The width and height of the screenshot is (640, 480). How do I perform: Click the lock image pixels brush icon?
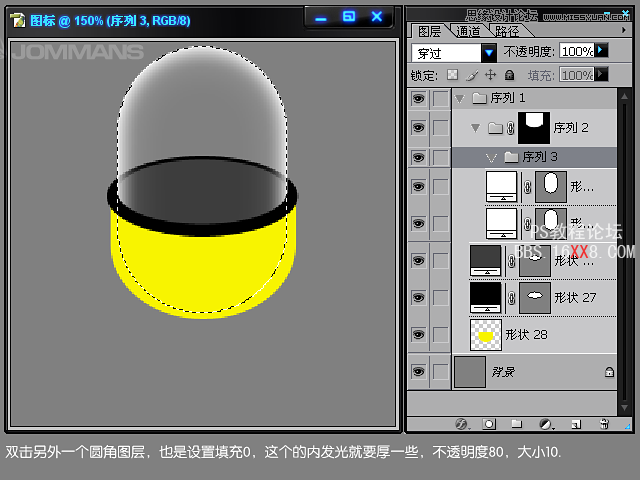pyautogui.click(x=471, y=75)
